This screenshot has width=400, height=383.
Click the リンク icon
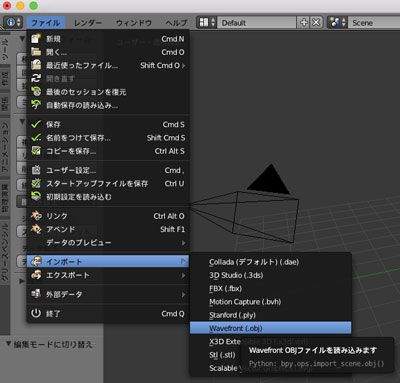[x=36, y=216]
